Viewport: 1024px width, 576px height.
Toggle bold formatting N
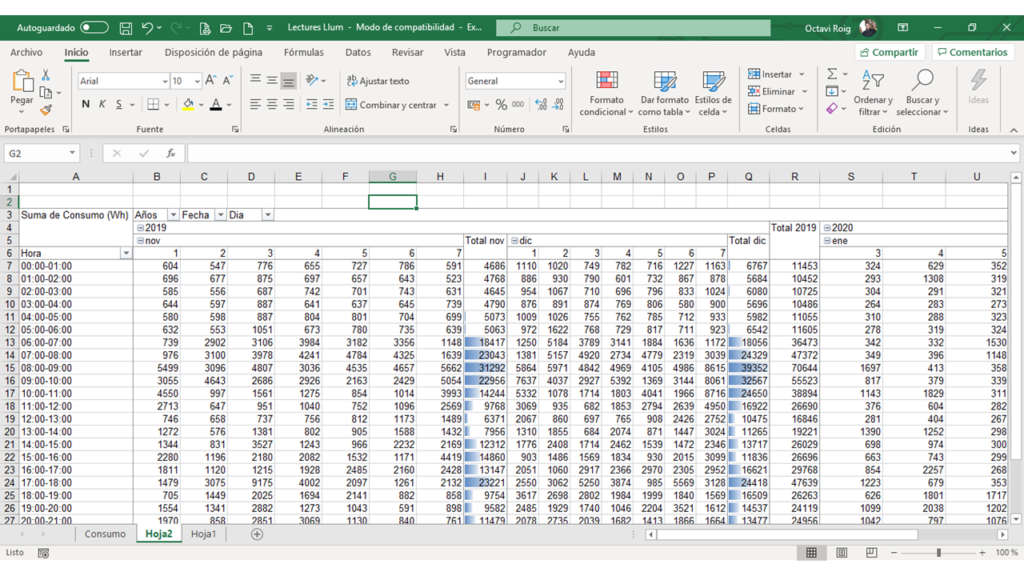pos(86,104)
